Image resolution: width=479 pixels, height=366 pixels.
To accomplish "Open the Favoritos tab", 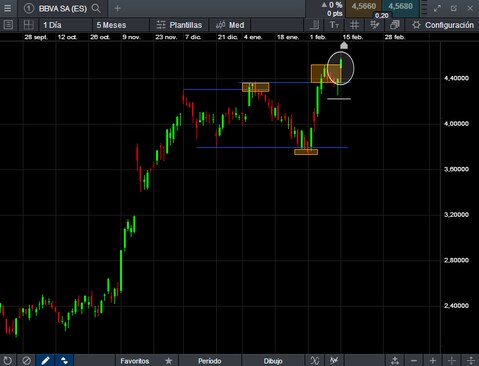I will click(x=135, y=361).
